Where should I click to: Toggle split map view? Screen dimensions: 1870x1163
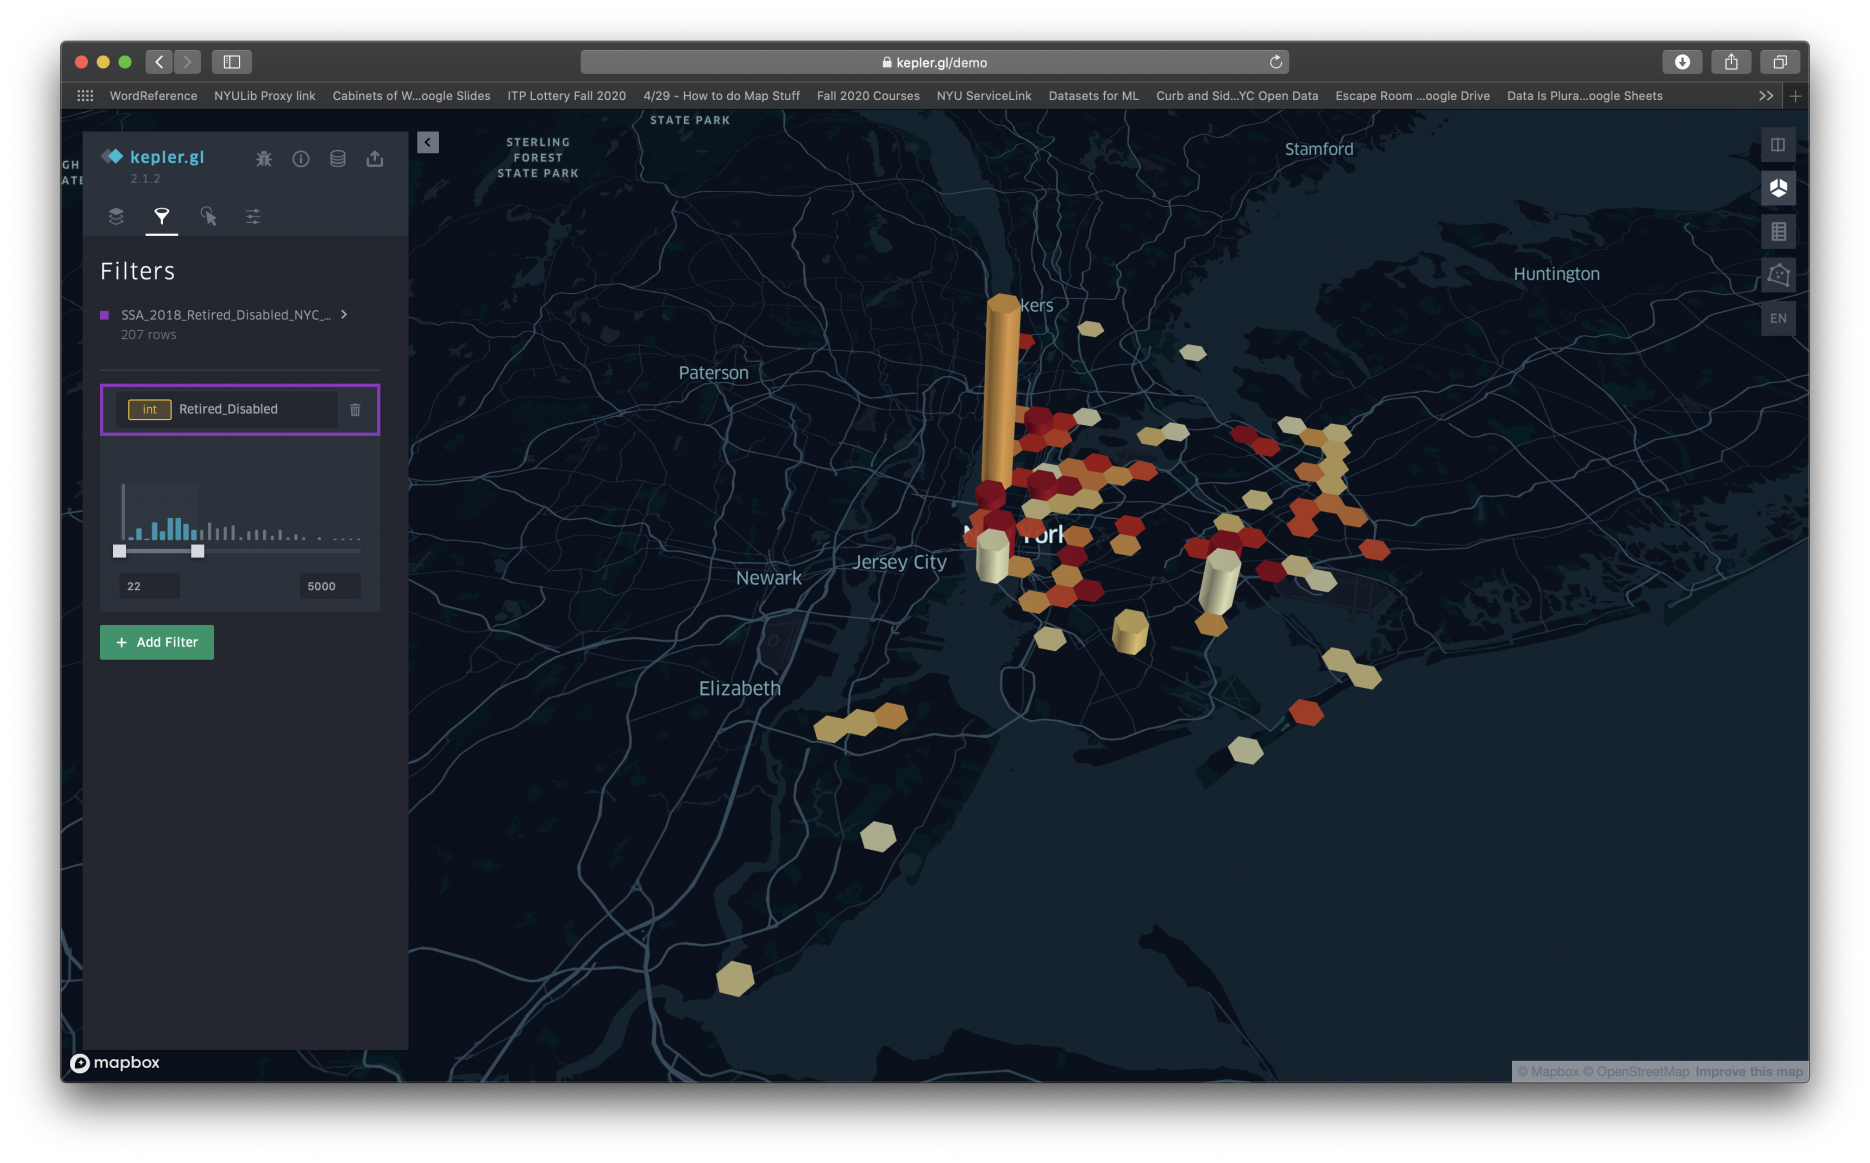1778,145
